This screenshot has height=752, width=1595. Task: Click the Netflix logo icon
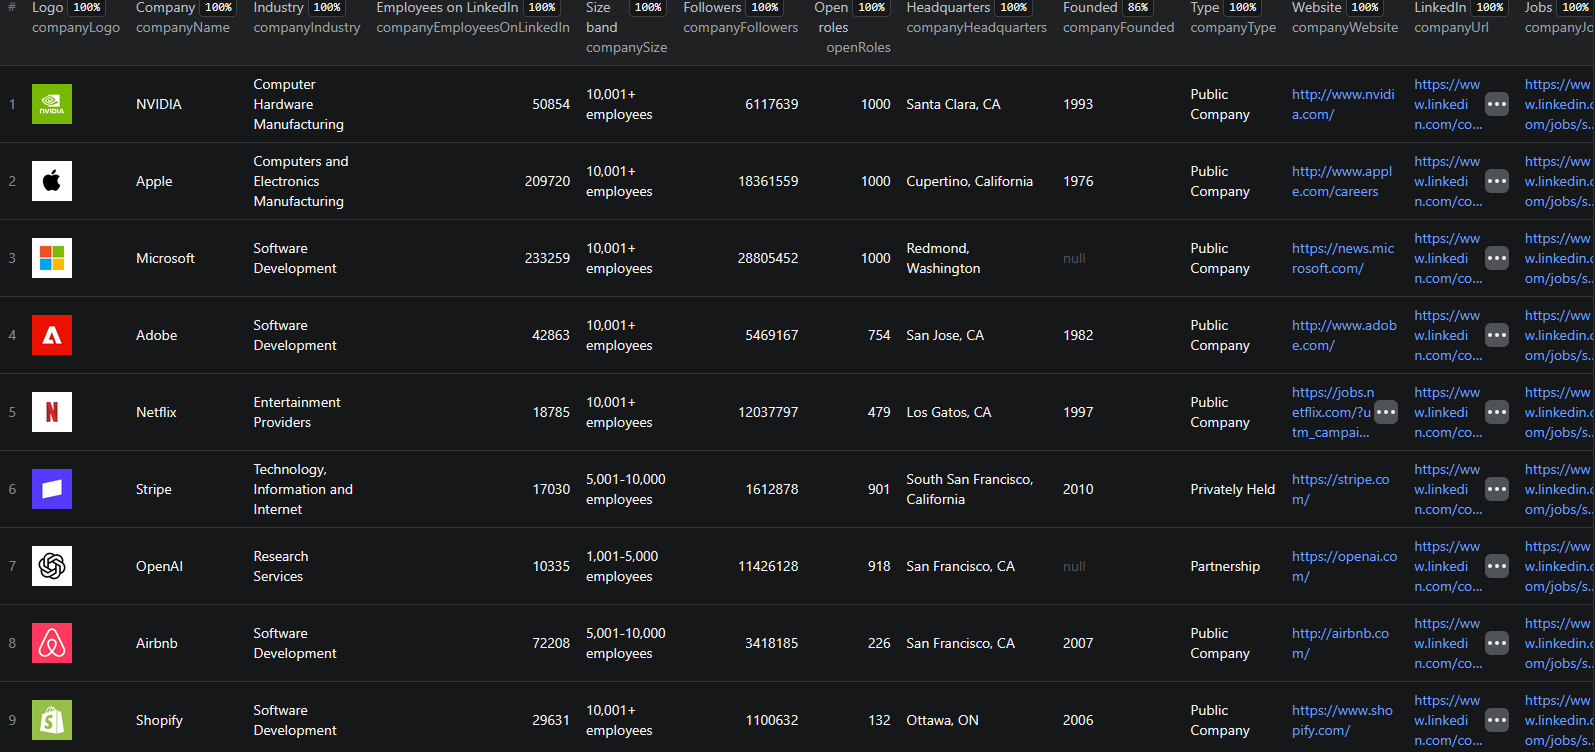pos(52,412)
